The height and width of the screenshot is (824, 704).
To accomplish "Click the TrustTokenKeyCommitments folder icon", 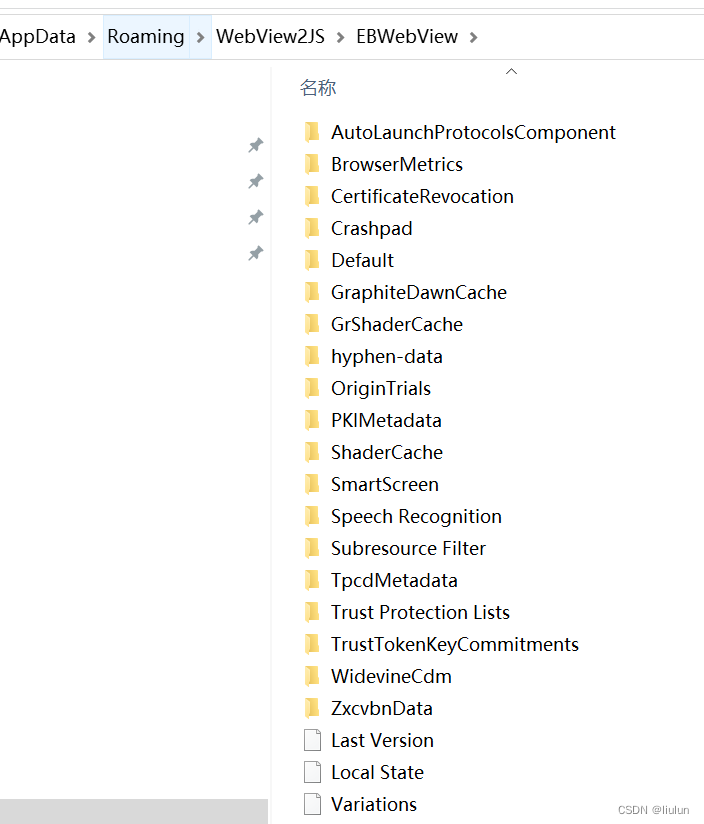I will tap(312, 644).
